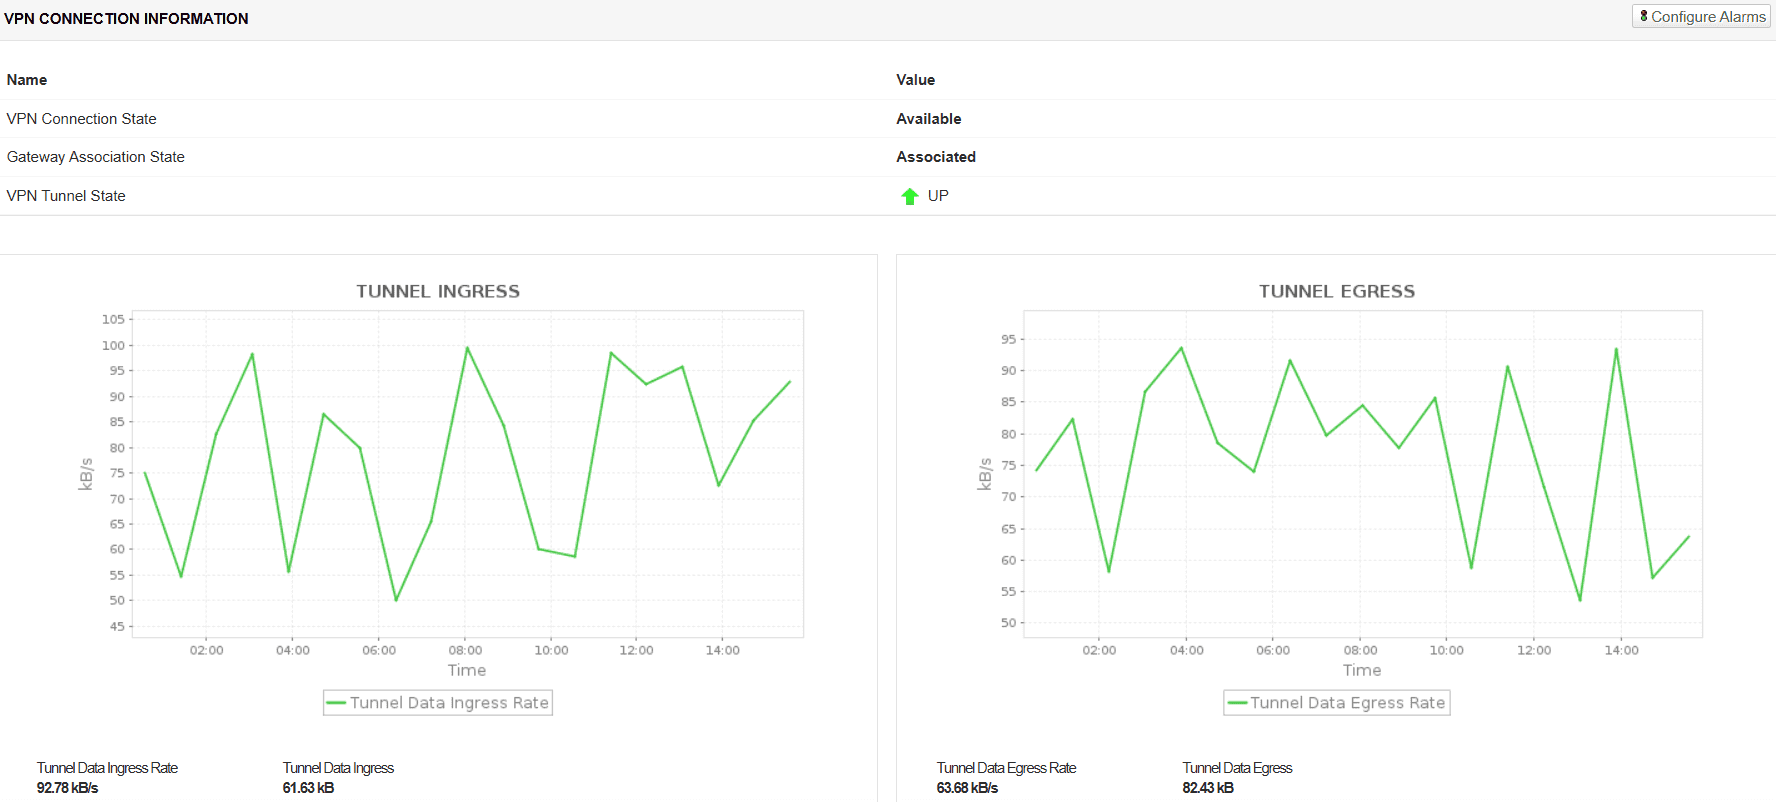Click the alarm icon beside Configure Alarms
The width and height of the screenshot is (1776, 802).
tap(1644, 16)
